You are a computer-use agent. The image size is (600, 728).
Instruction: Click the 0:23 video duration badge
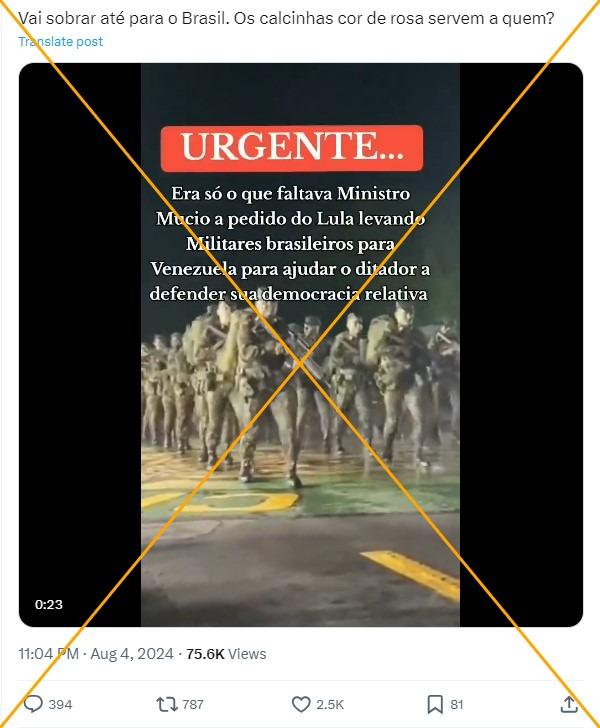(x=48, y=604)
